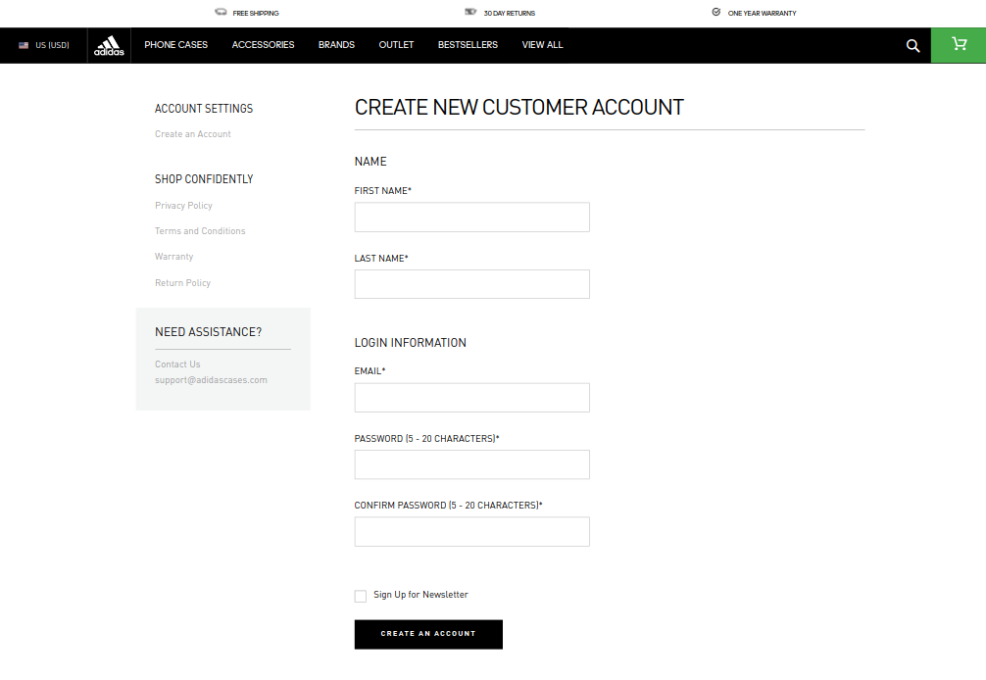Screen dimensions: 986x680
Task: Click the EMAIL input field
Action: [471, 397]
